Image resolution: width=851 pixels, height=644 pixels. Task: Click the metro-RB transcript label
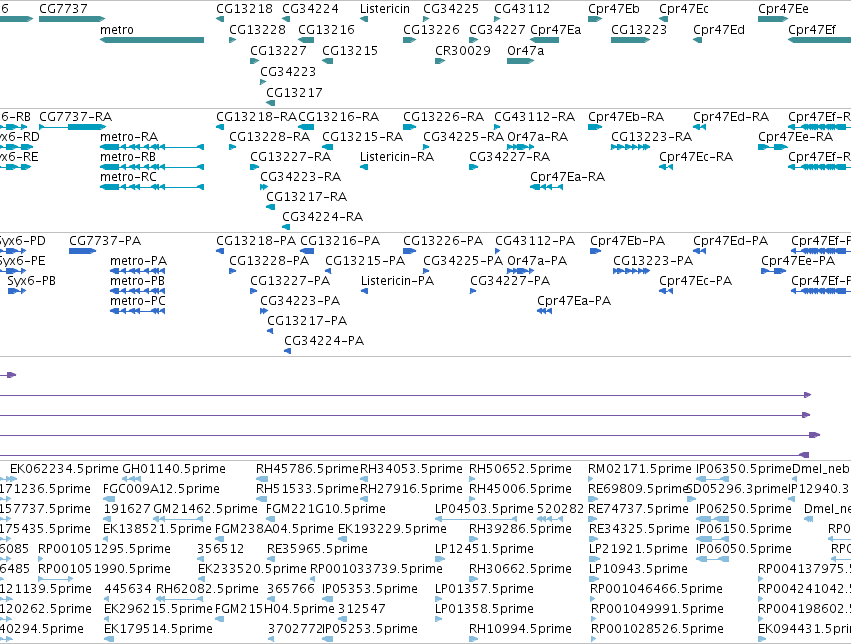tap(128, 157)
